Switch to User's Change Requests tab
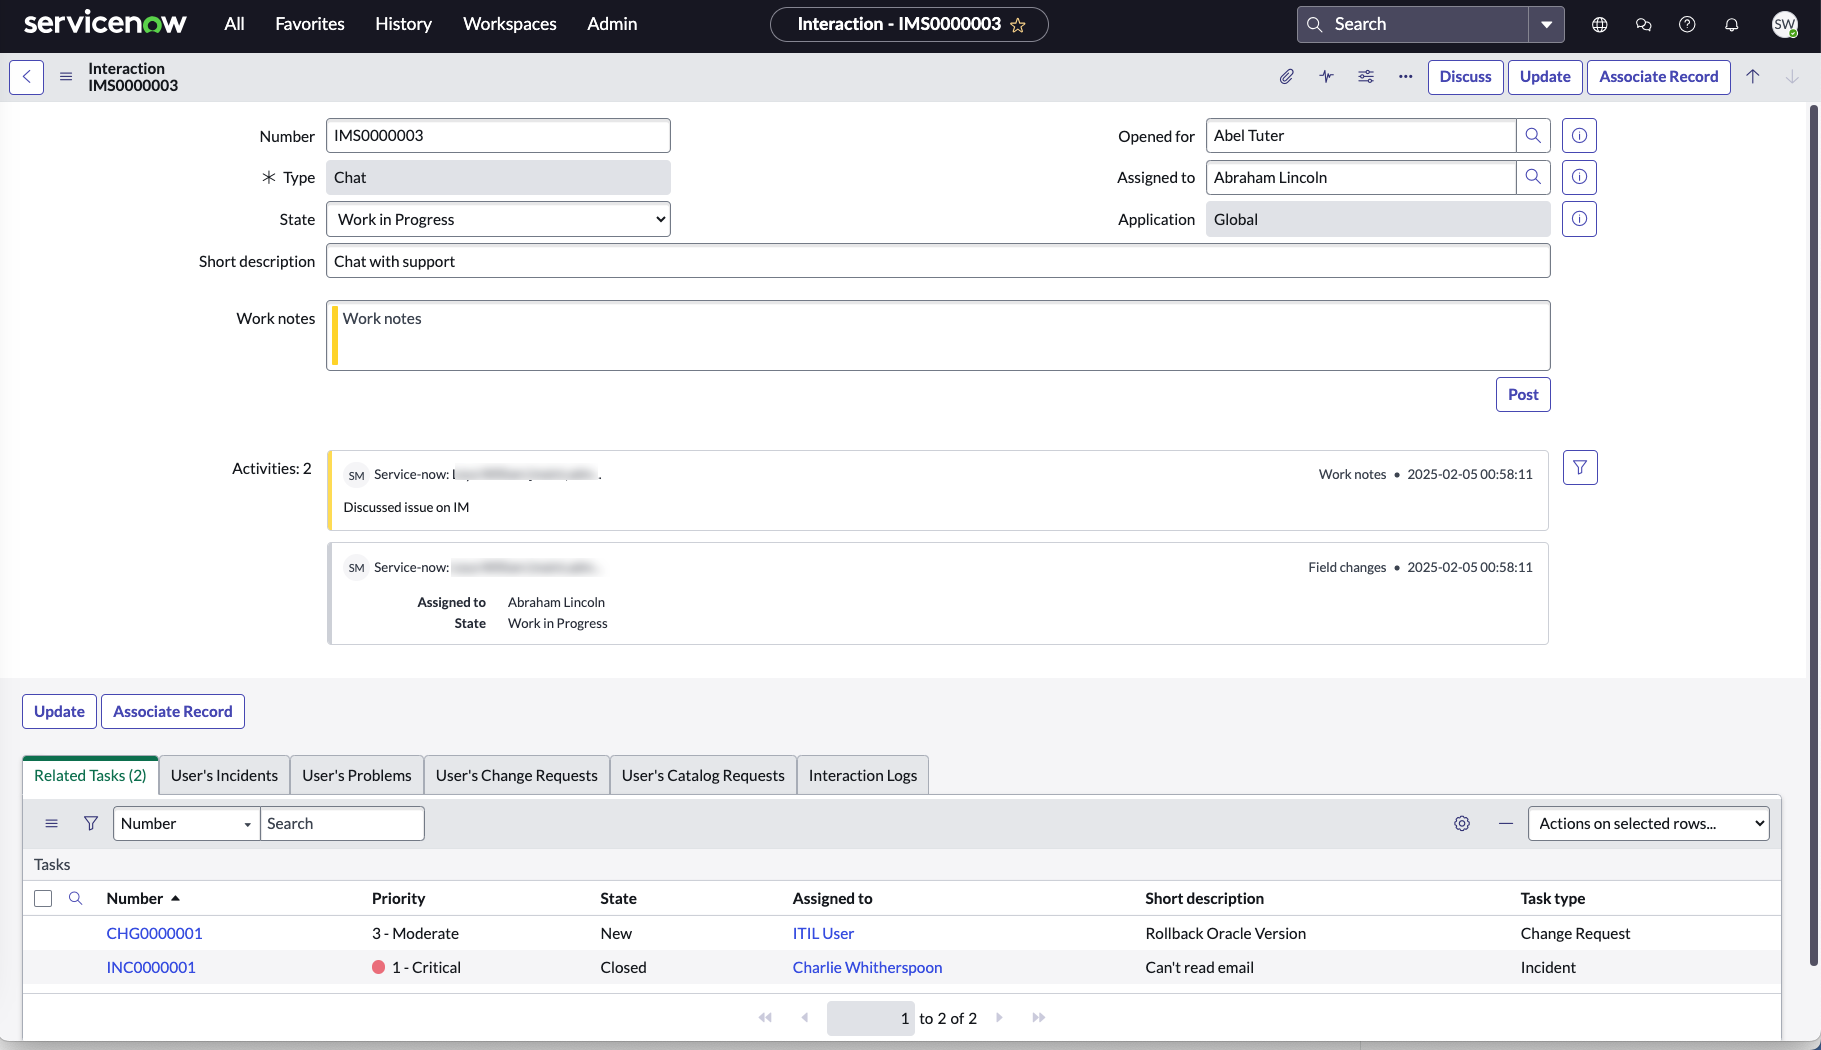Screen dimensions: 1821x1050 click(x=517, y=776)
